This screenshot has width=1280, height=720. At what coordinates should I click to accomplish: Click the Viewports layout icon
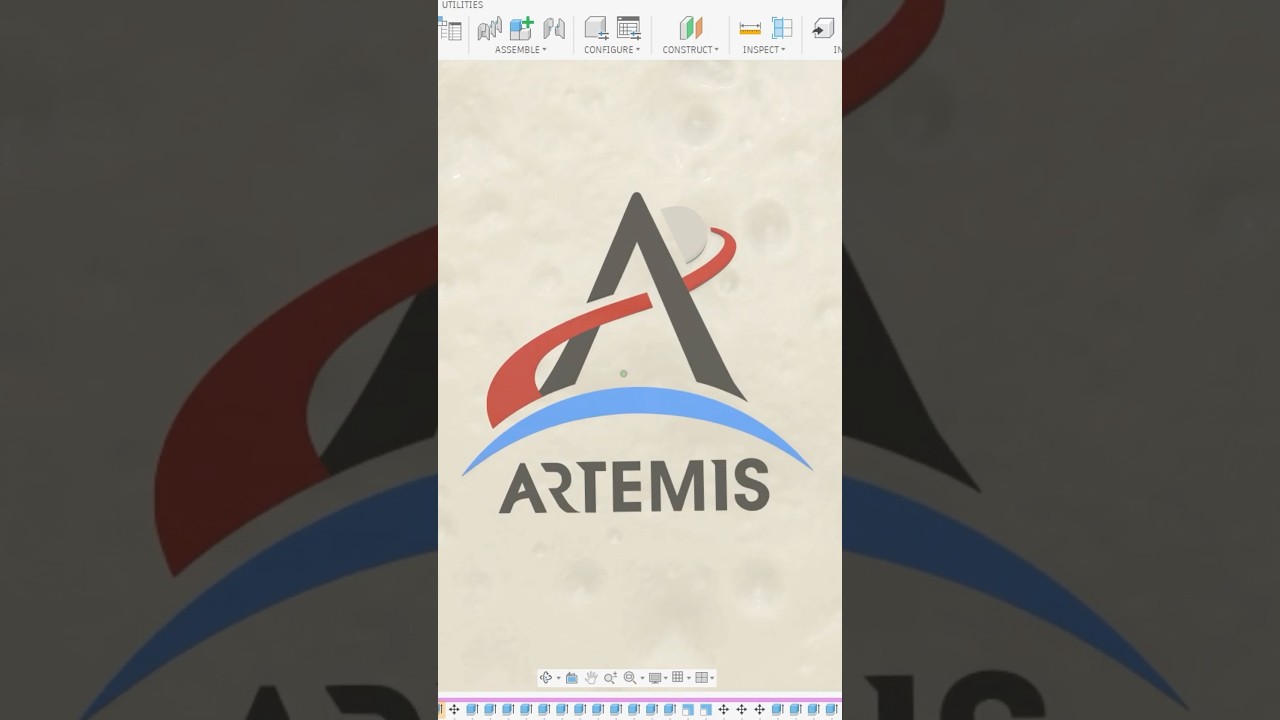(x=701, y=677)
